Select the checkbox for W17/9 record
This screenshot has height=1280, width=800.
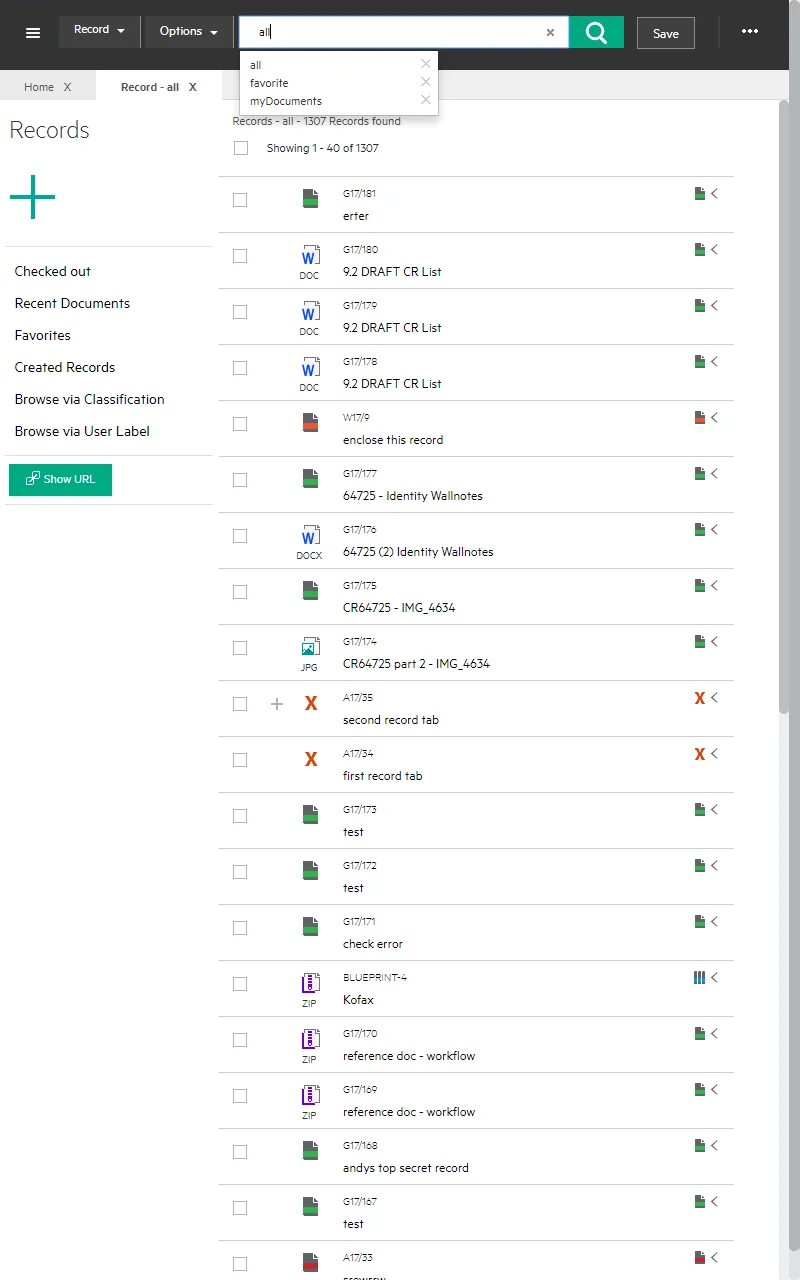pyautogui.click(x=240, y=424)
